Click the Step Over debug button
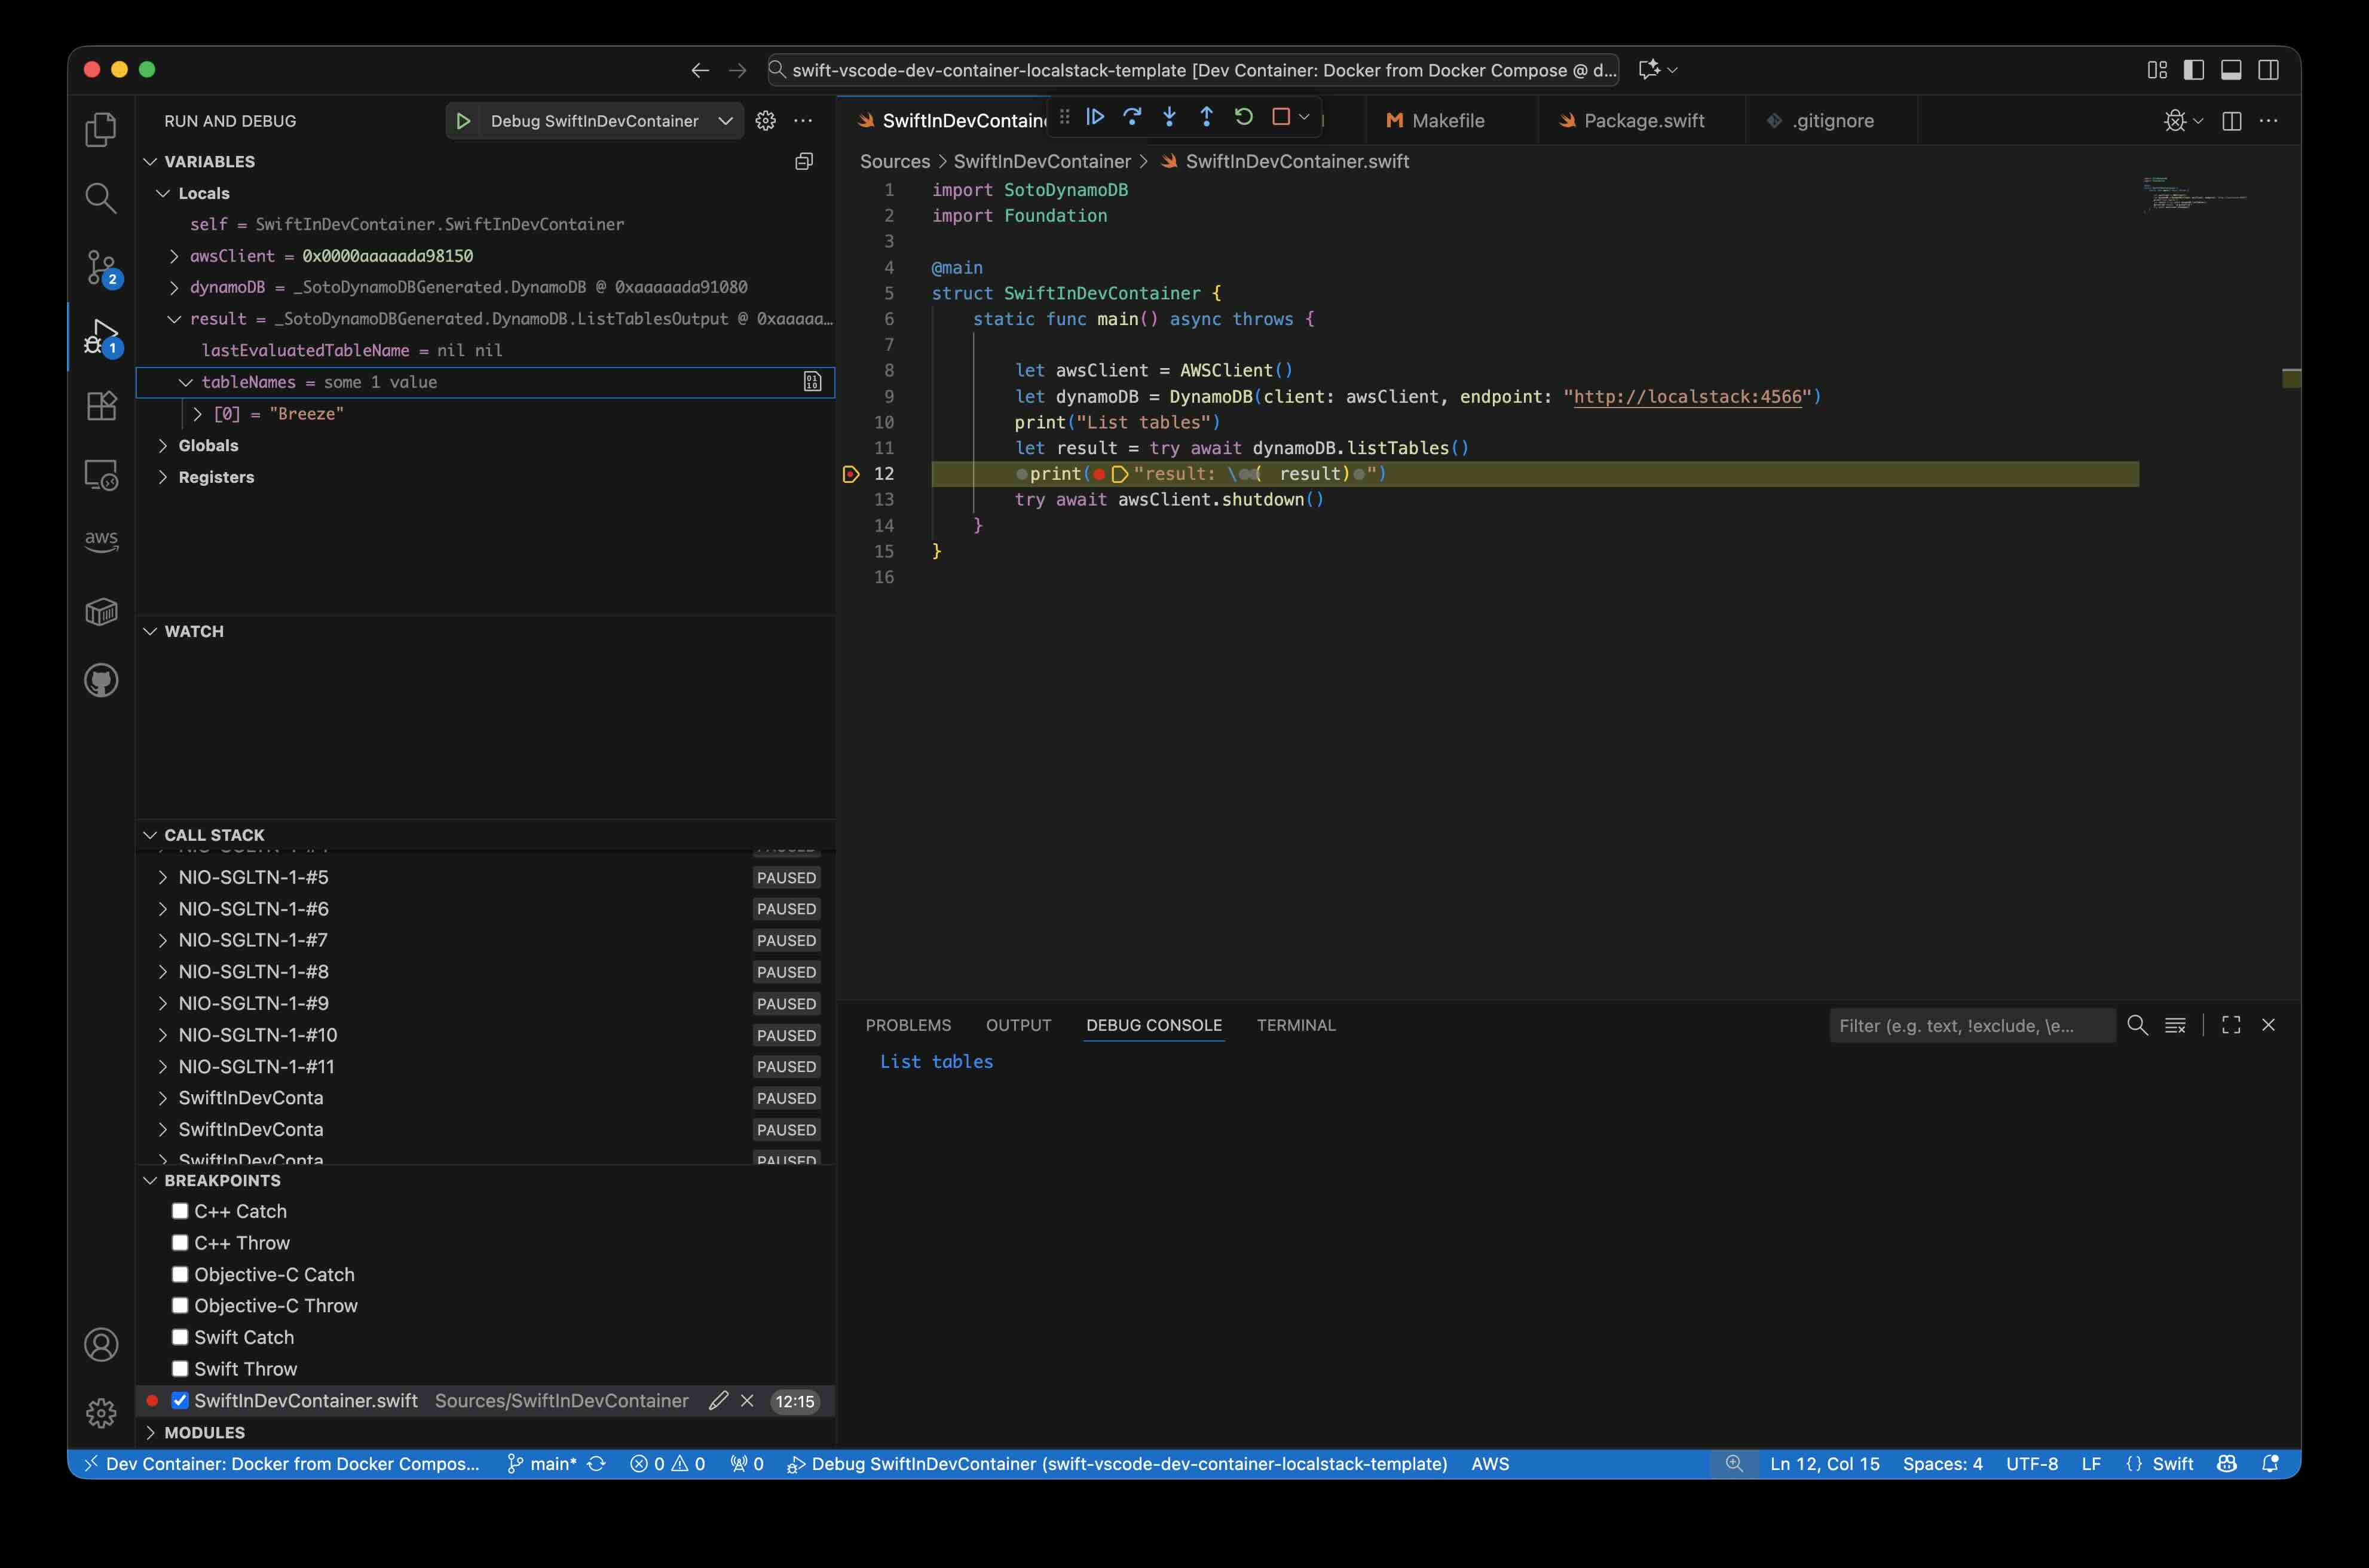 point(1132,117)
